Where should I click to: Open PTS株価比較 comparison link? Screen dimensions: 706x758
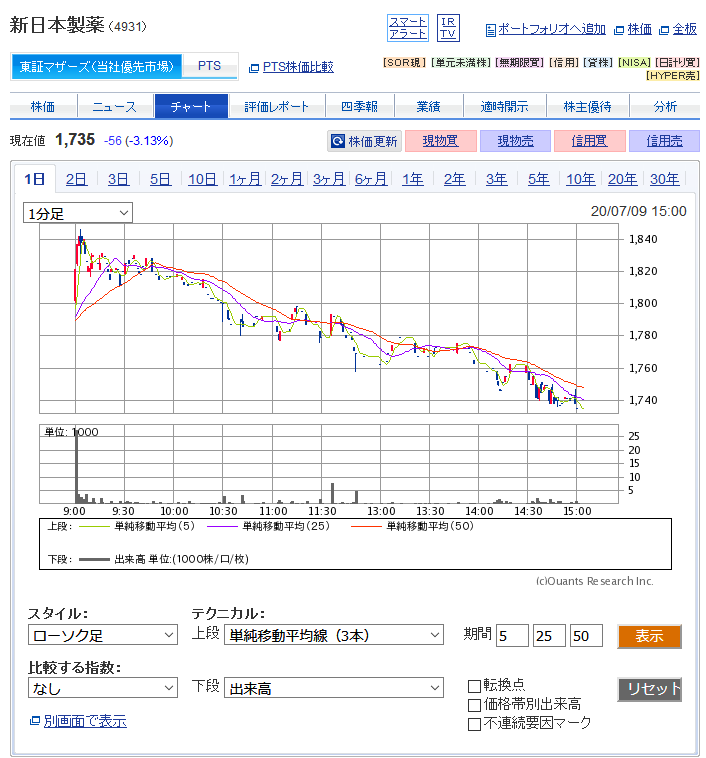[x=297, y=67]
